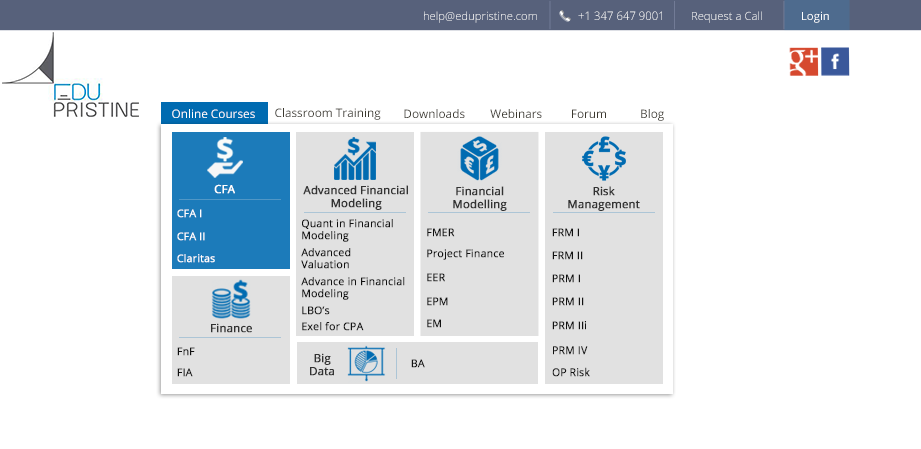
Task: Select the CFA II course
Action: pos(191,236)
